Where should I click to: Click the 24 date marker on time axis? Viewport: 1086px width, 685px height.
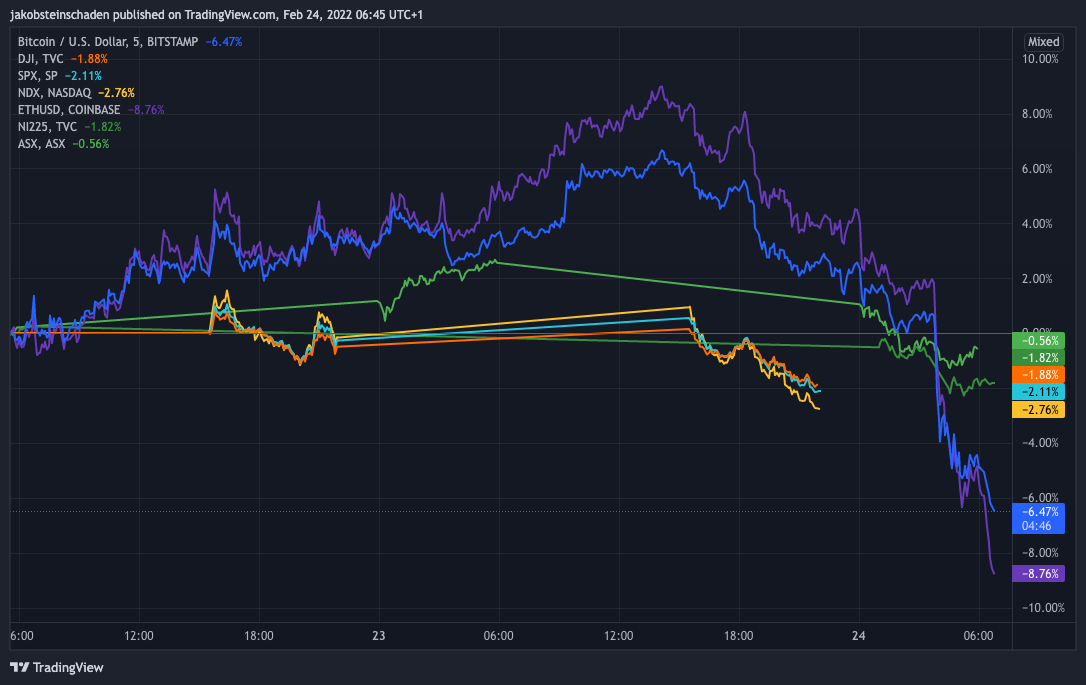[858, 635]
